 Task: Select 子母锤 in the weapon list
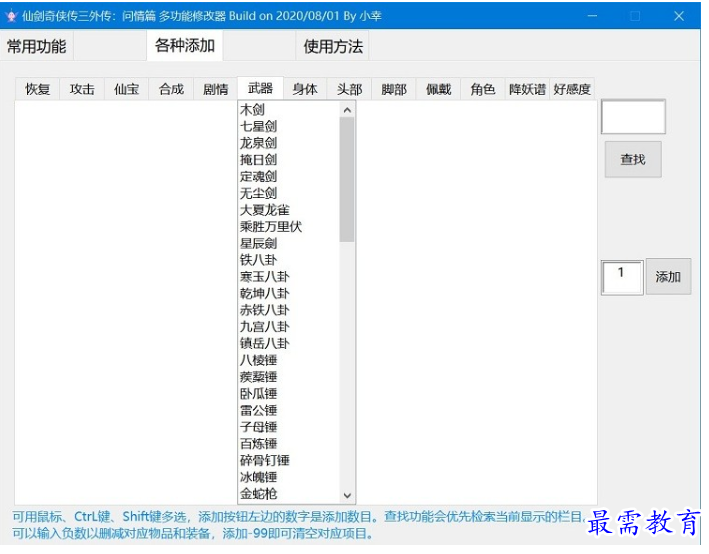(258, 427)
